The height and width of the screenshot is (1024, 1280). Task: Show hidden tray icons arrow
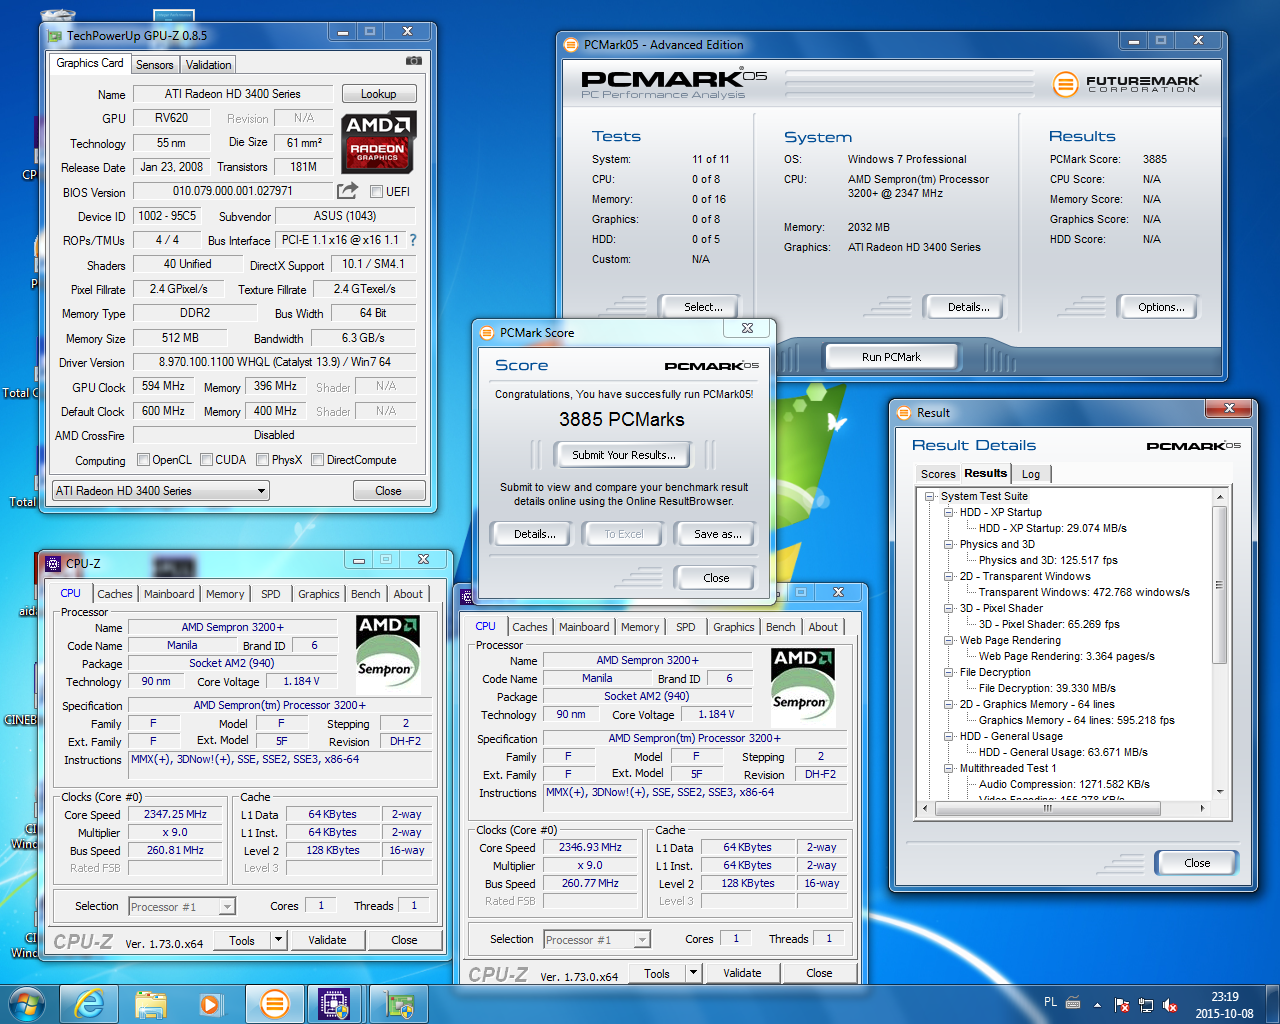coord(1097,1004)
